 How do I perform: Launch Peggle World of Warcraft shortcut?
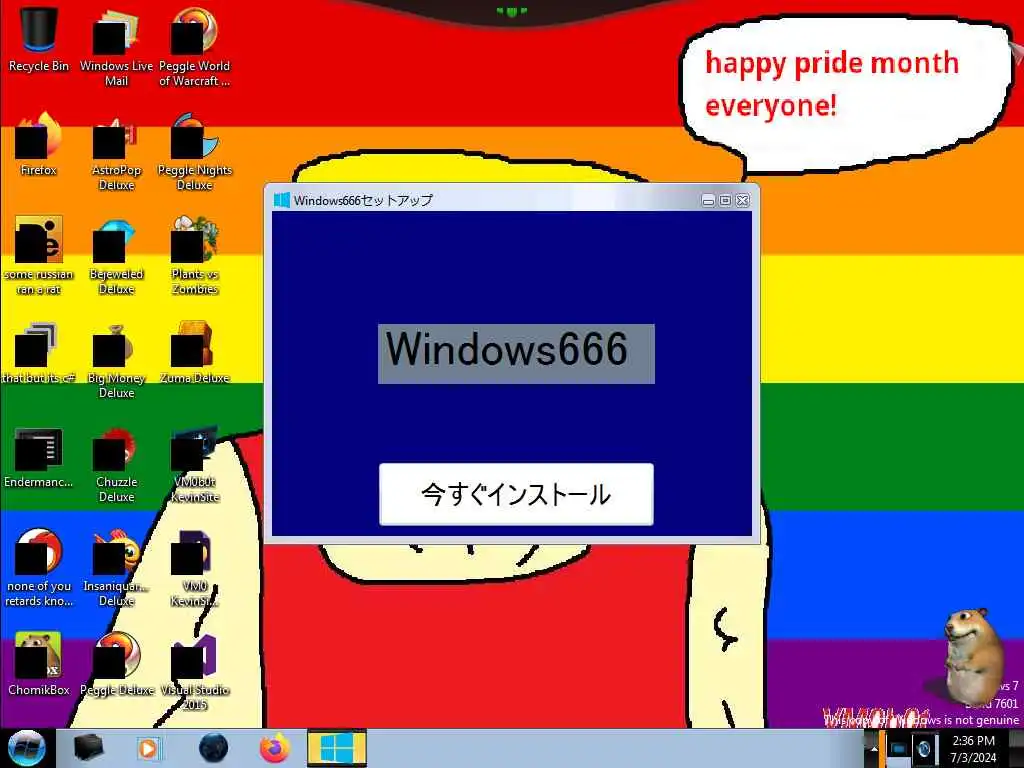(194, 46)
